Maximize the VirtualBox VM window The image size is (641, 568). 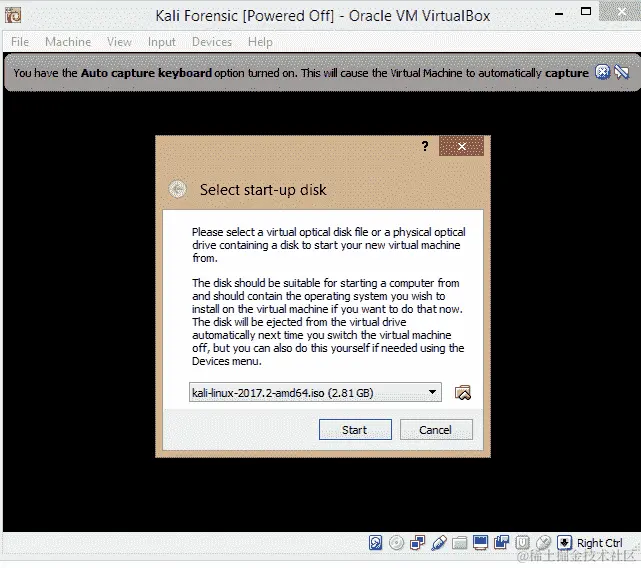[x=586, y=11]
